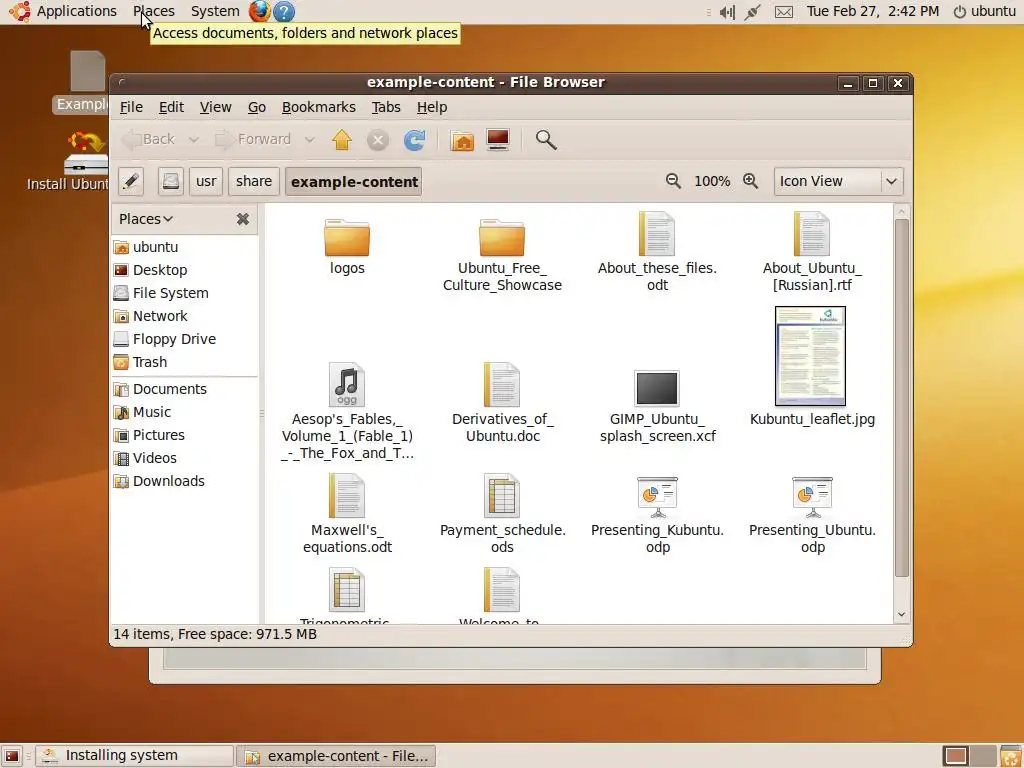Select Aesop's_Fables ogg audio file

point(347,411)
